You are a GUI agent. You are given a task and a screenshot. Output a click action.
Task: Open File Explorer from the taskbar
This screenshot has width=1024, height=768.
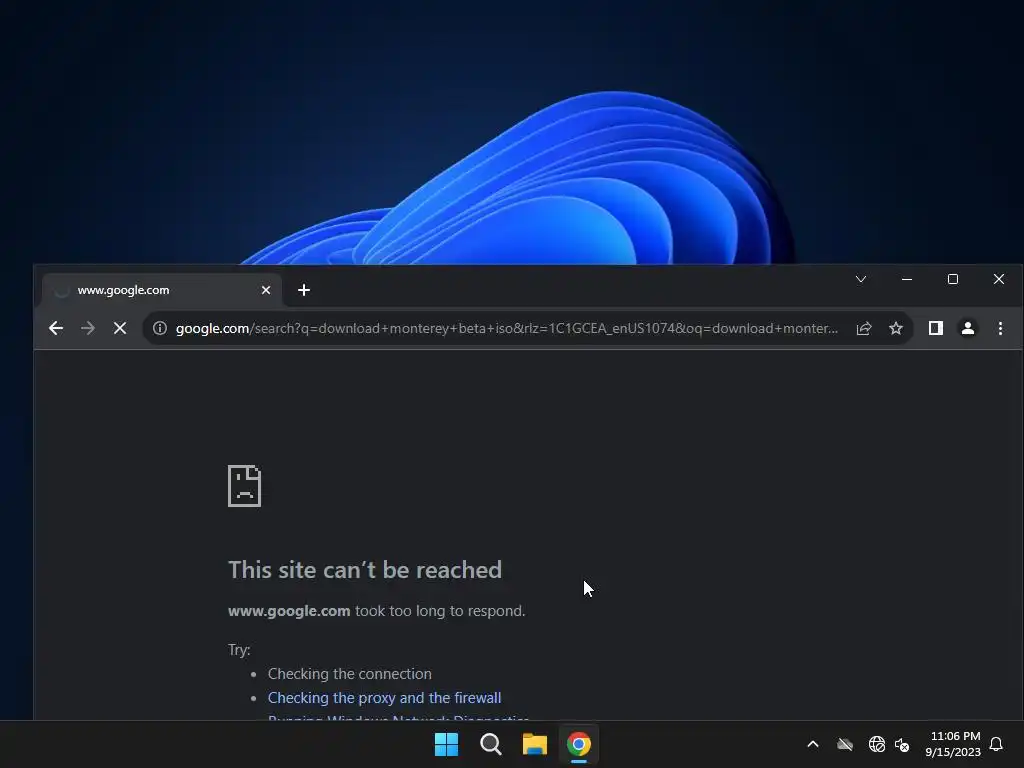tap(535, 744)
